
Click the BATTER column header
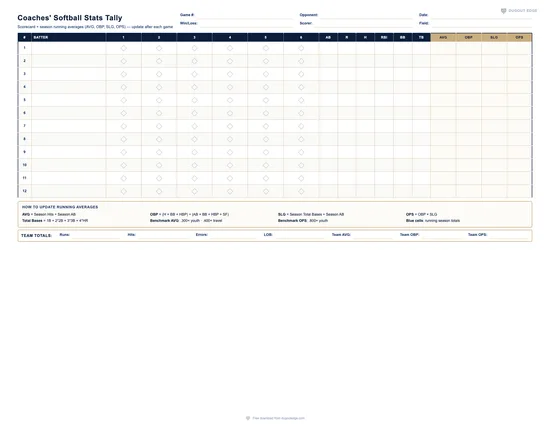[x=69, y=37]
